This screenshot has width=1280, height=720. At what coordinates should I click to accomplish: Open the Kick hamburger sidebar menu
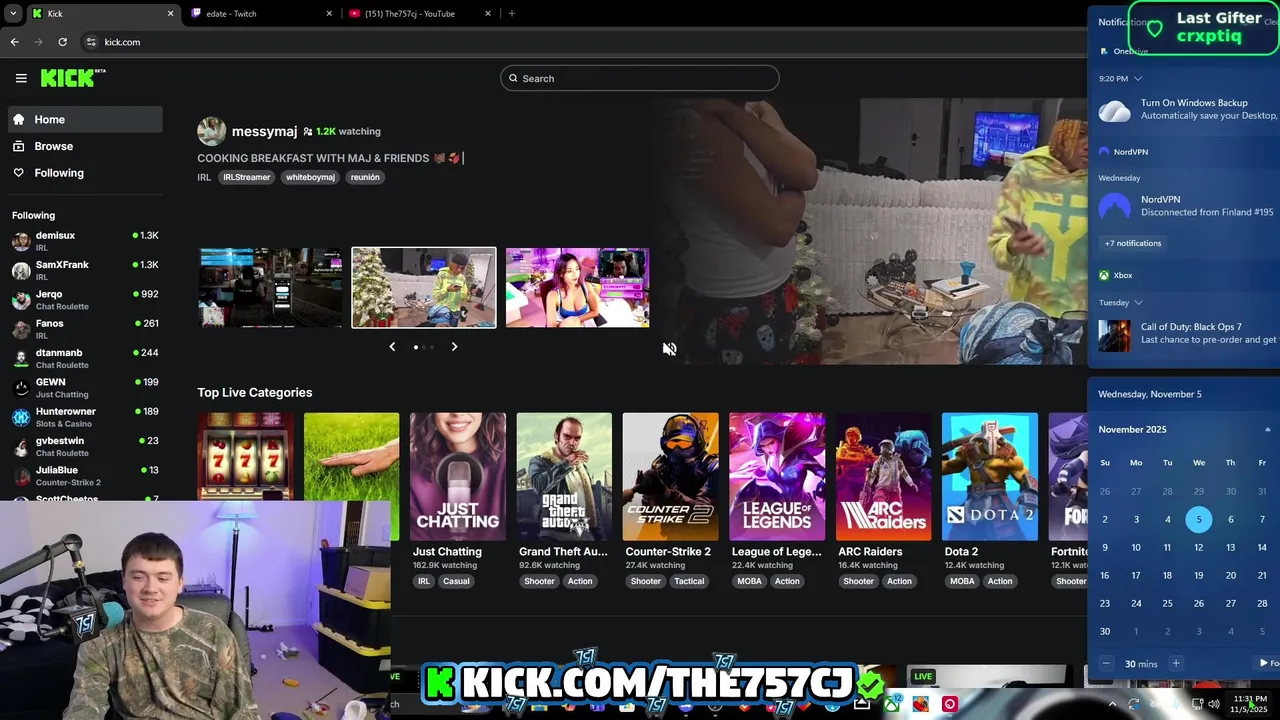[21, 78]
